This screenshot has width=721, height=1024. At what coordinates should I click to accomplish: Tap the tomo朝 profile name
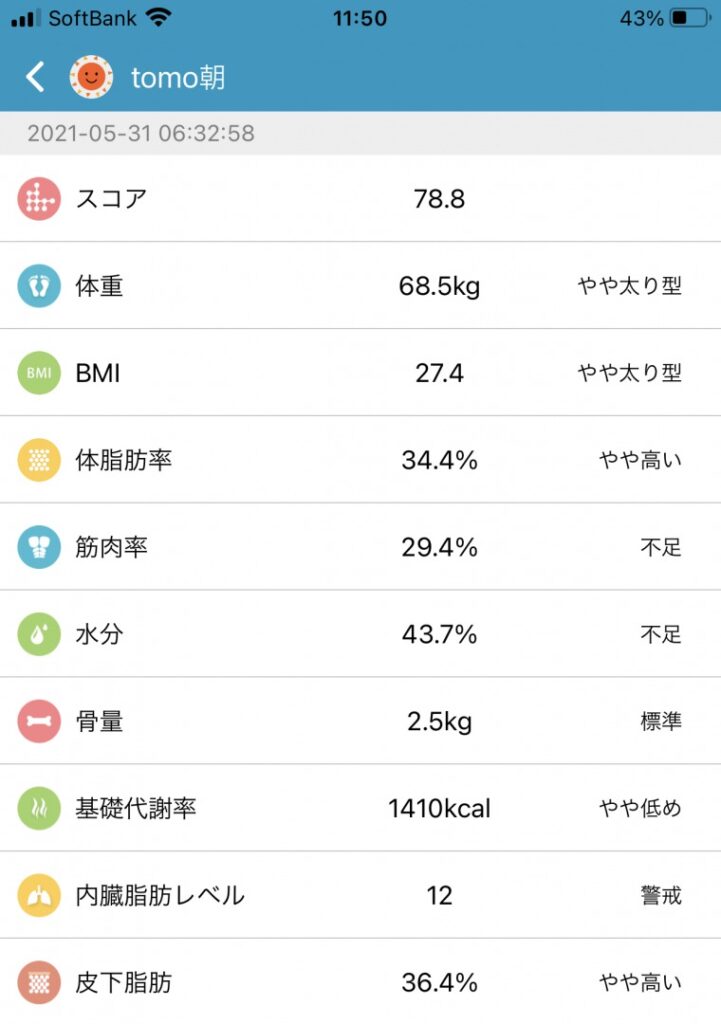tap(178, 78)
